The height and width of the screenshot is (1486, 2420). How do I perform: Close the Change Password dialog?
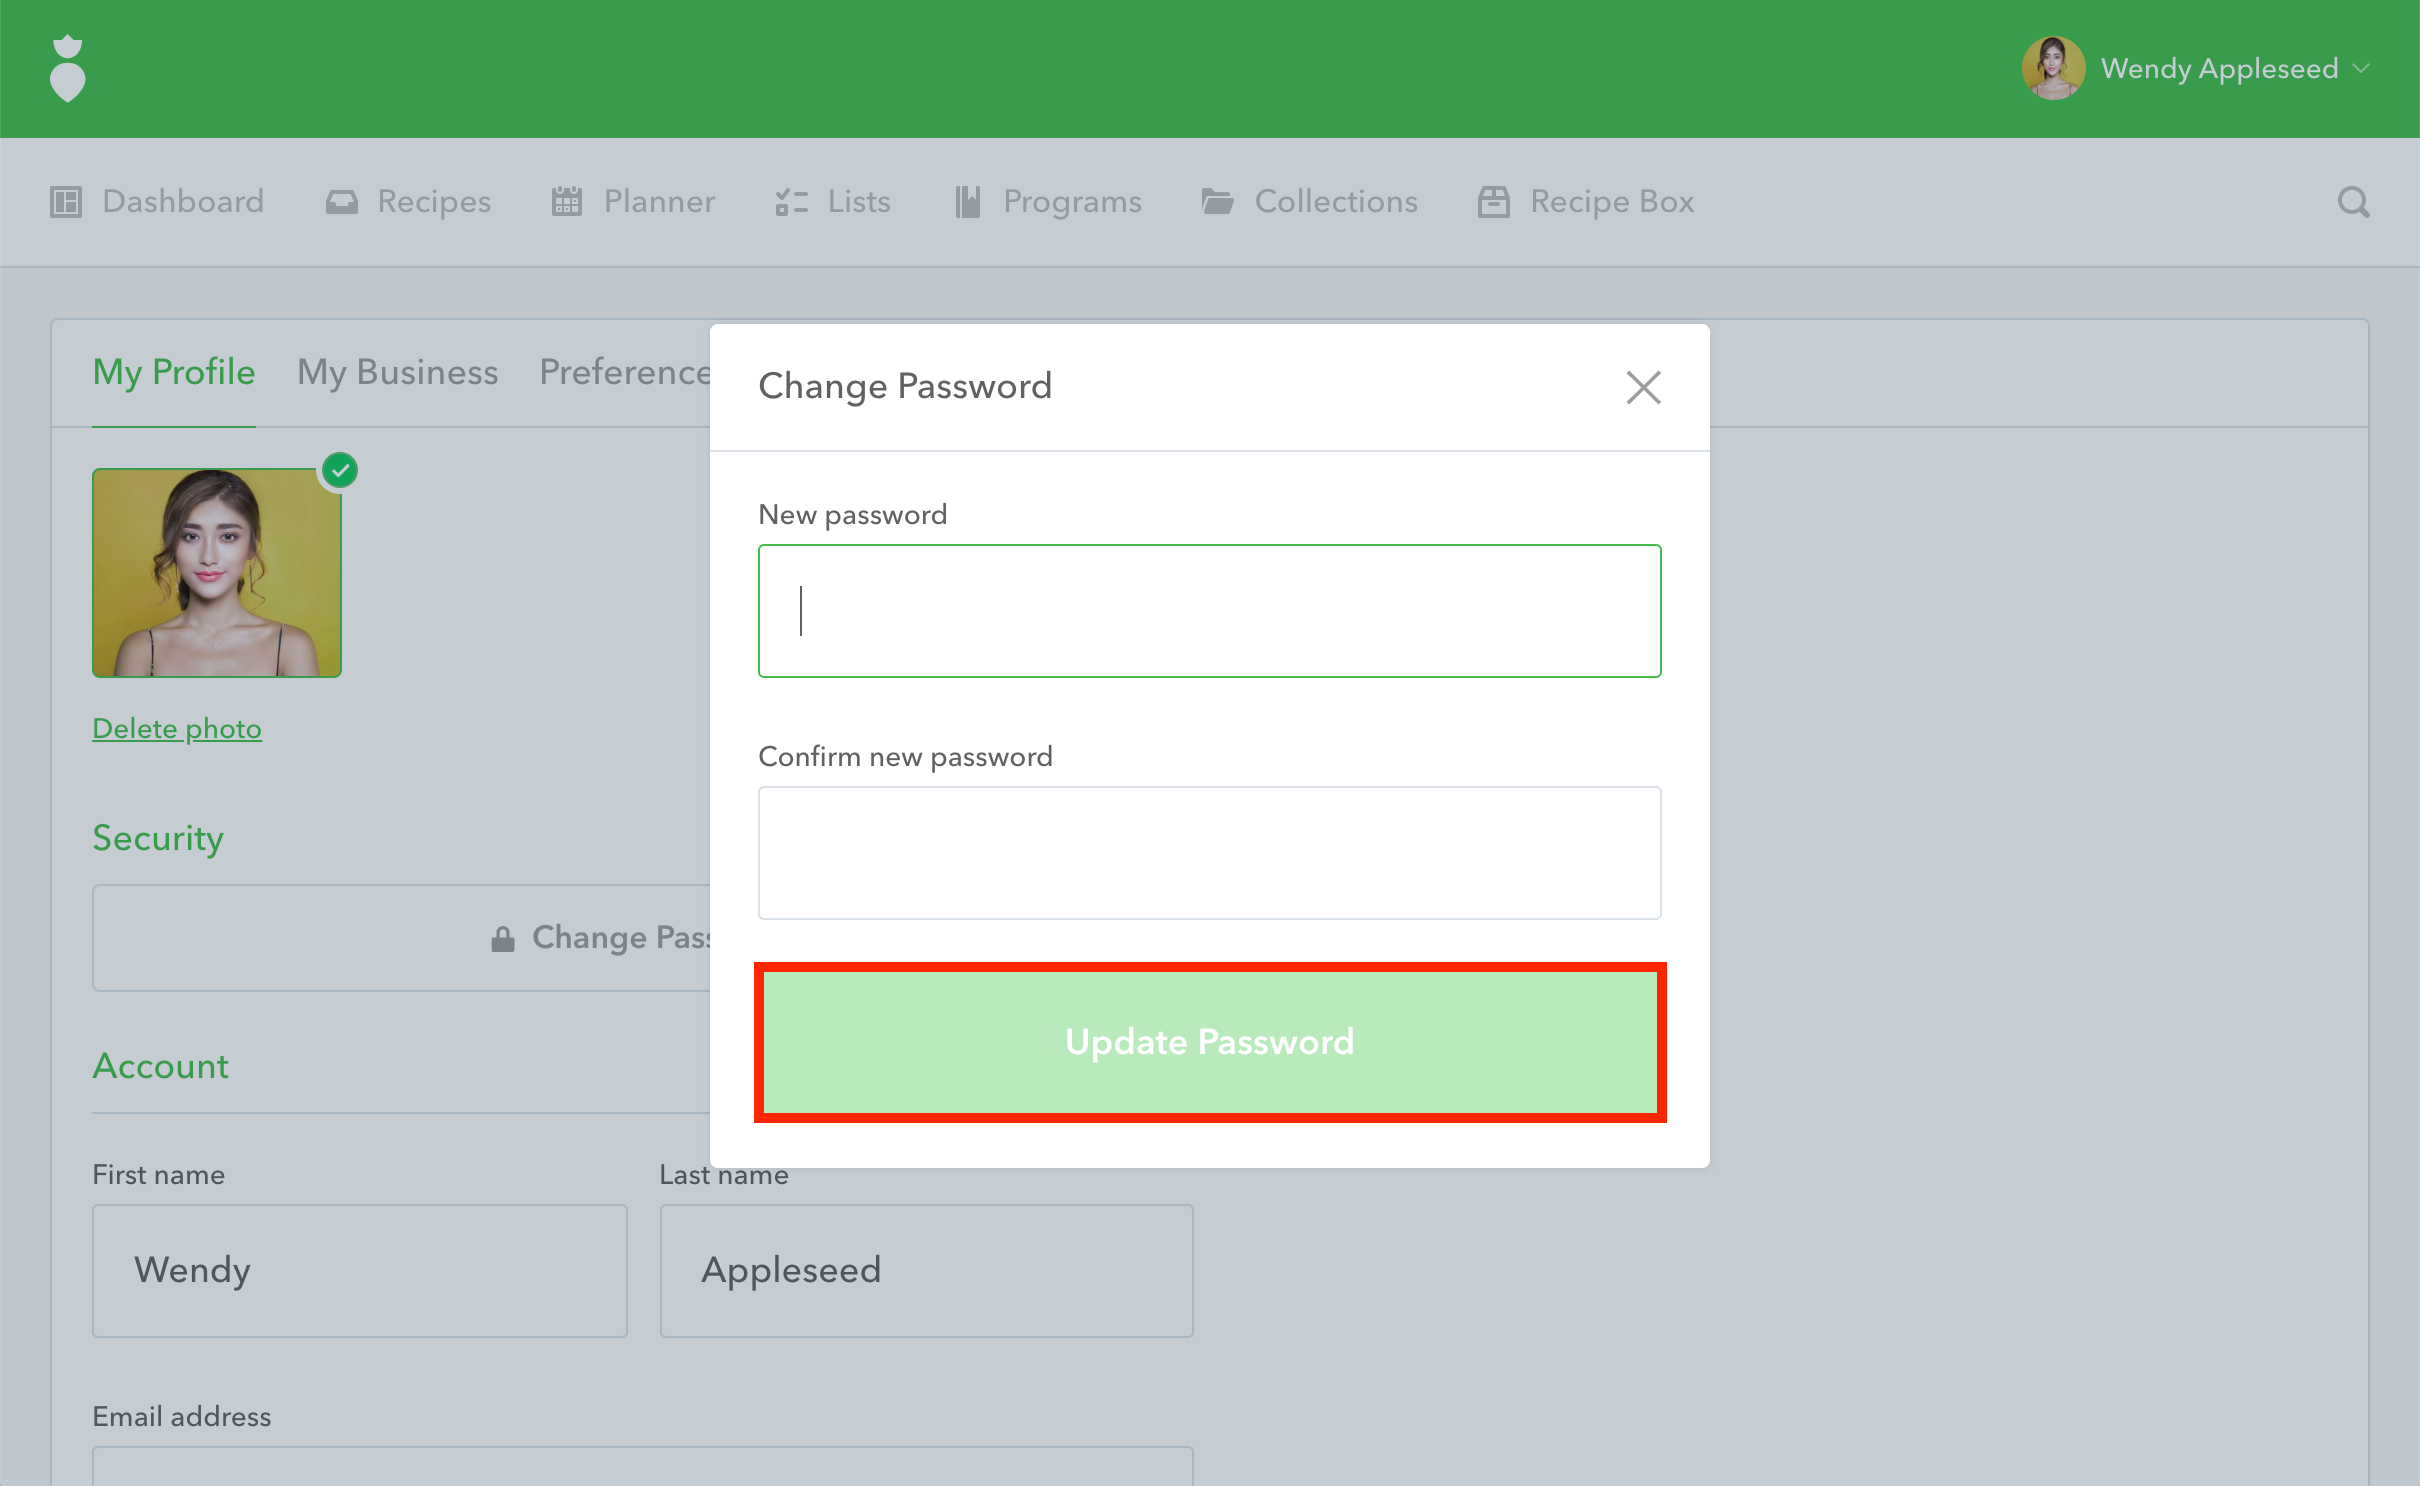click(1643, 387)
